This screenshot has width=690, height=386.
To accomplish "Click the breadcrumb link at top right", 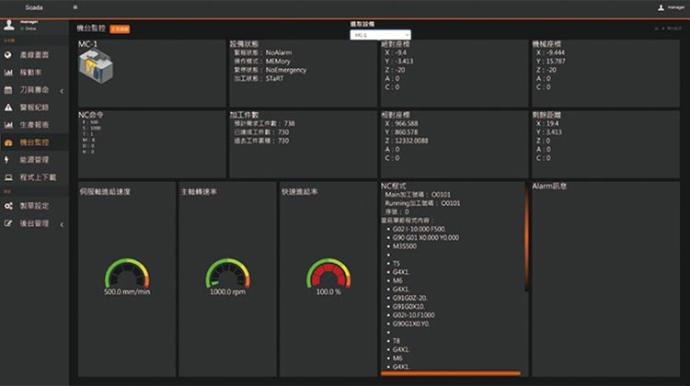I will coord(668,28).
